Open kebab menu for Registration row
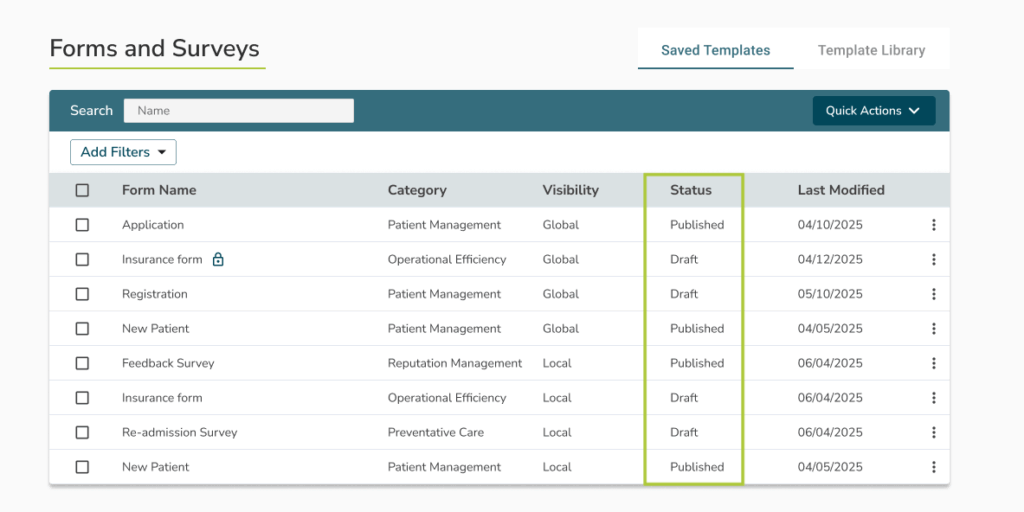1024x512 pixels. click(933, 294)
